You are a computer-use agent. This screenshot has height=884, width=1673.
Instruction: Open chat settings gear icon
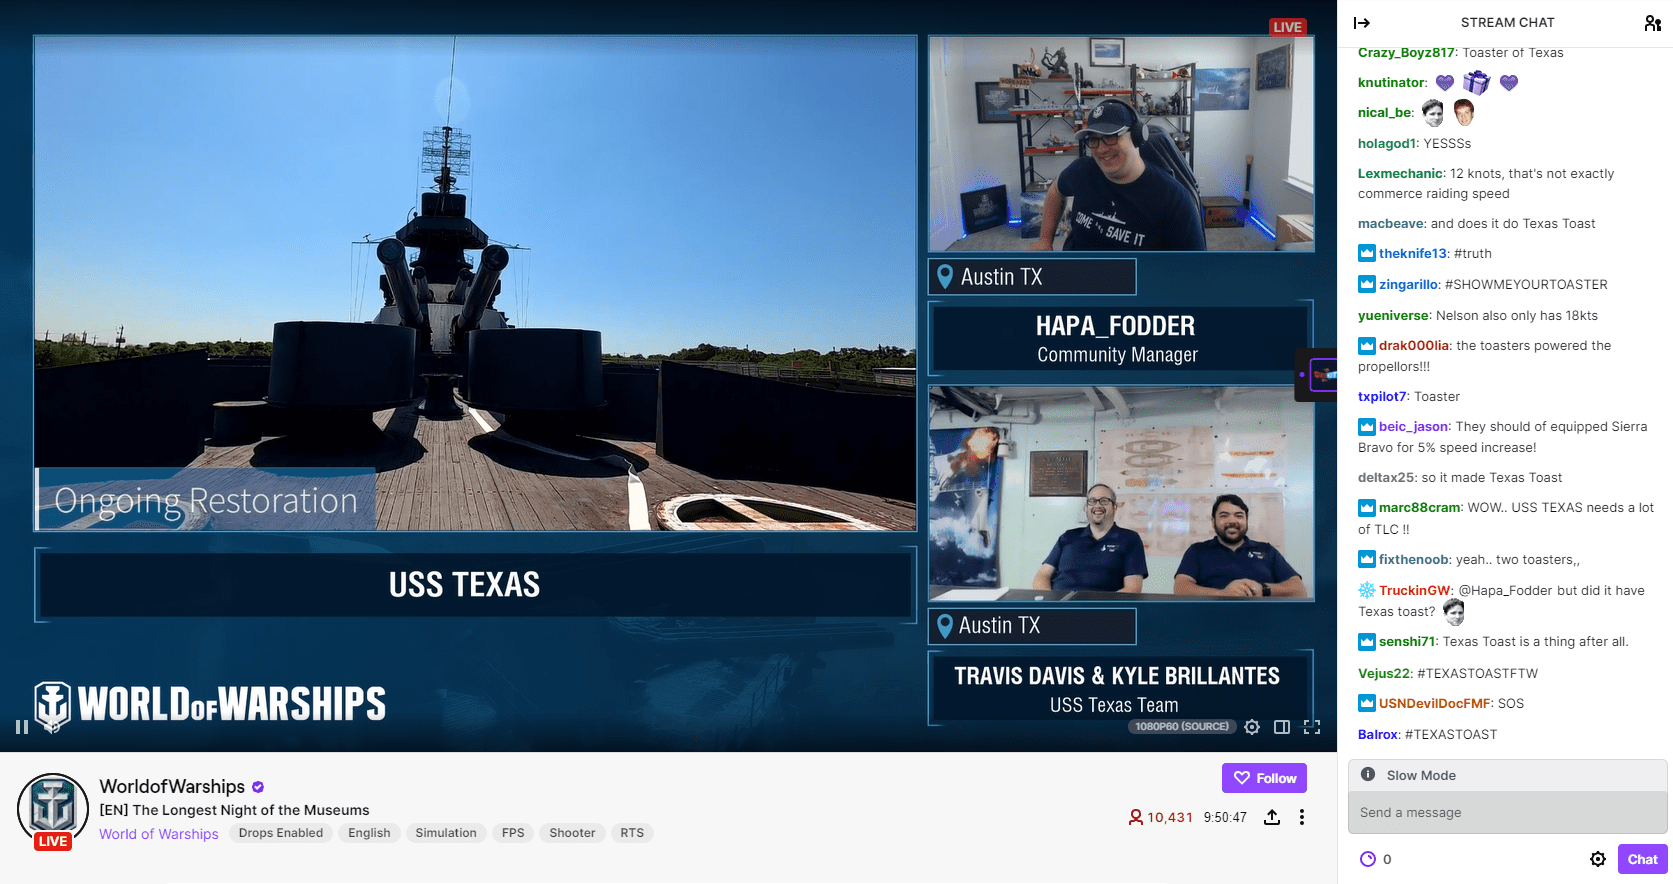pos(1598,859)
